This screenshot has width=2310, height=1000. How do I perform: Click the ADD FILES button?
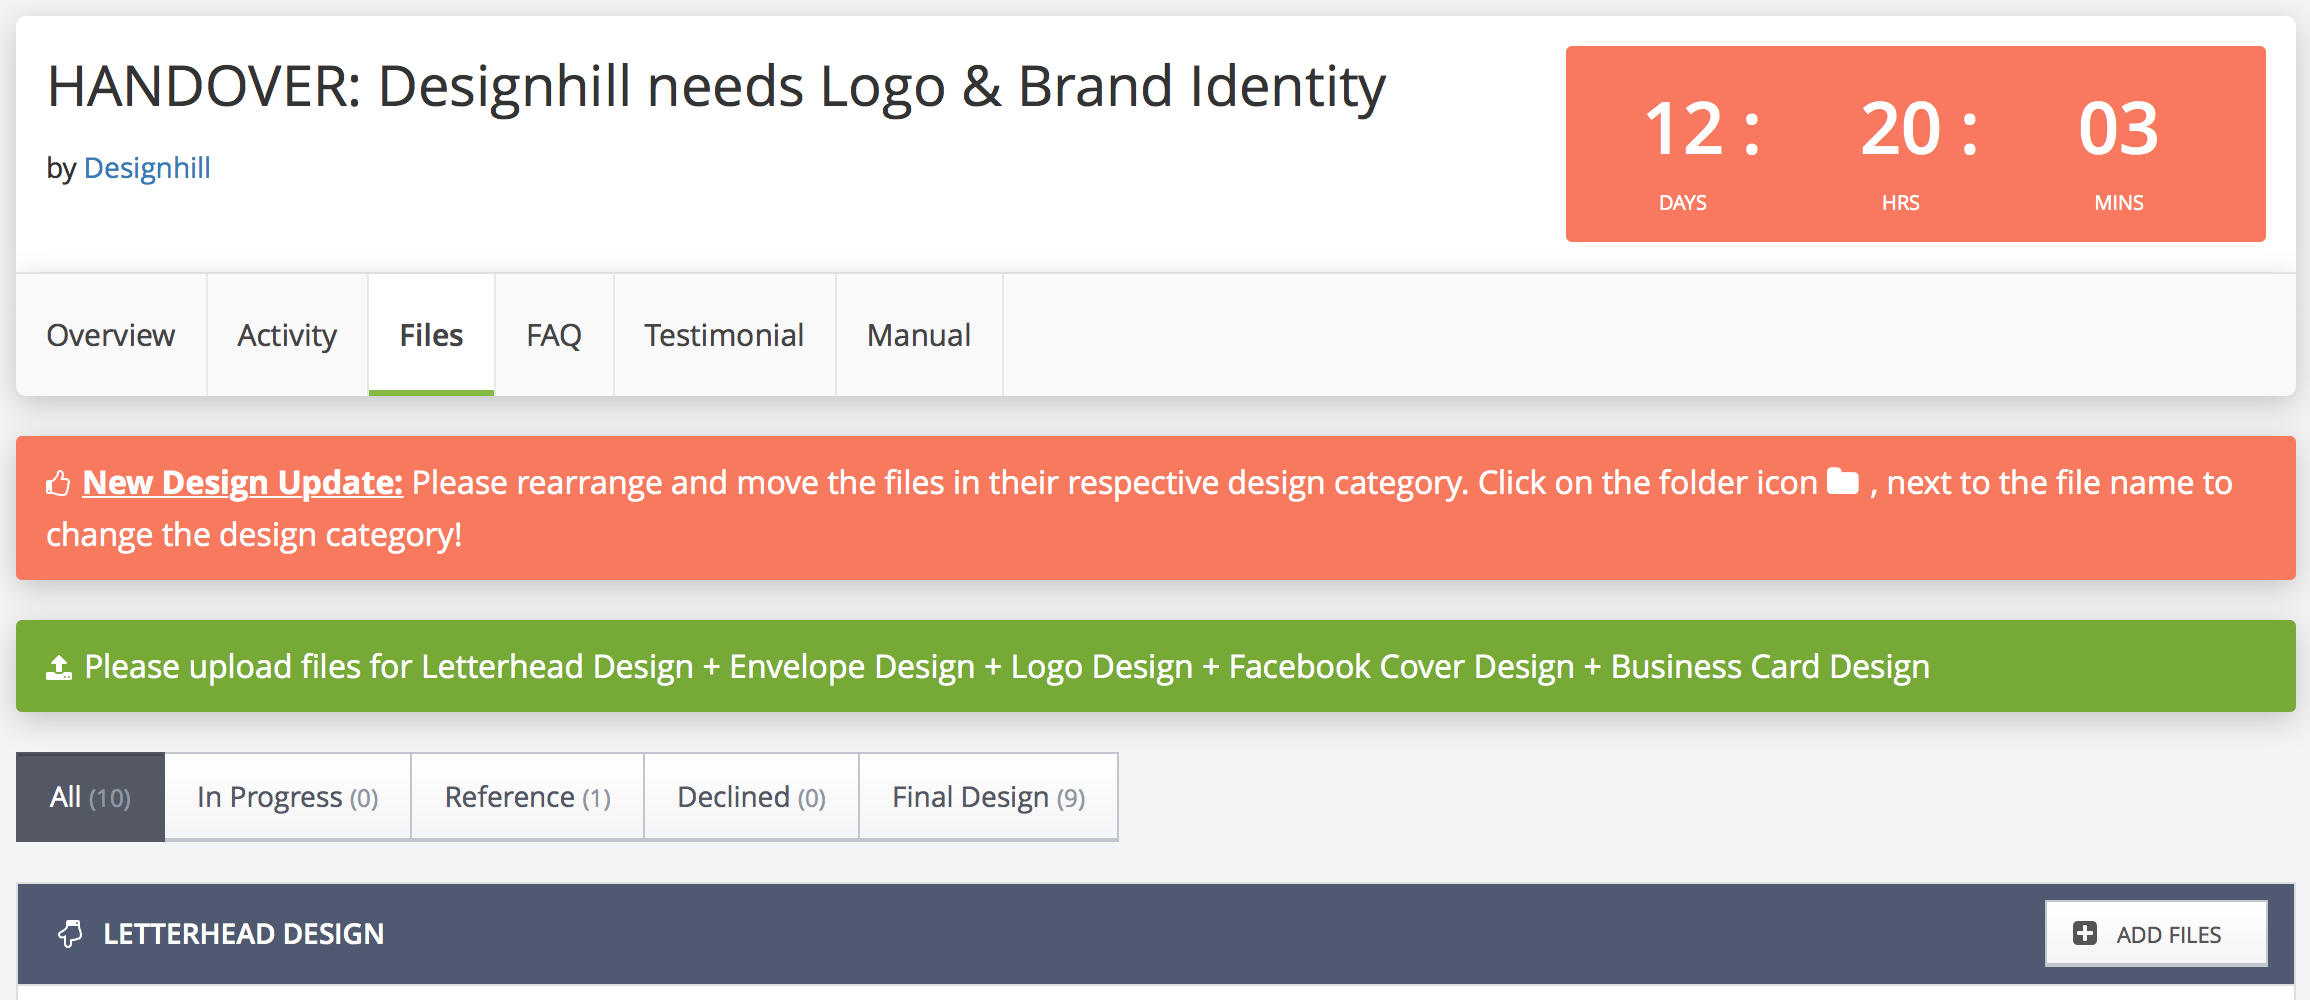tap(2156, 933)
